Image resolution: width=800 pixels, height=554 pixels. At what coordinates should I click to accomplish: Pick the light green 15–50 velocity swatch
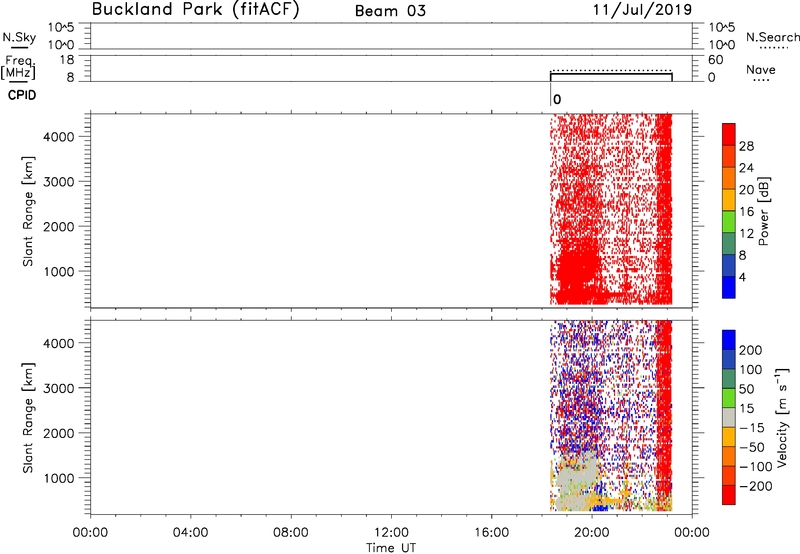729,398
